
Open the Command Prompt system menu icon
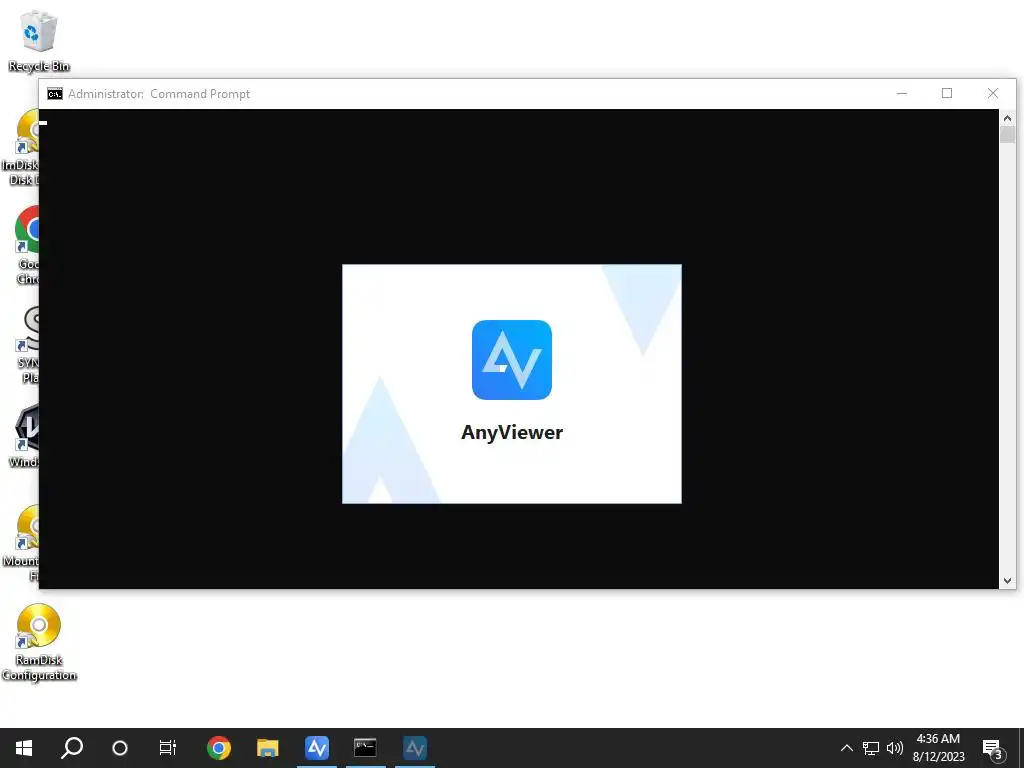[55, 94]
